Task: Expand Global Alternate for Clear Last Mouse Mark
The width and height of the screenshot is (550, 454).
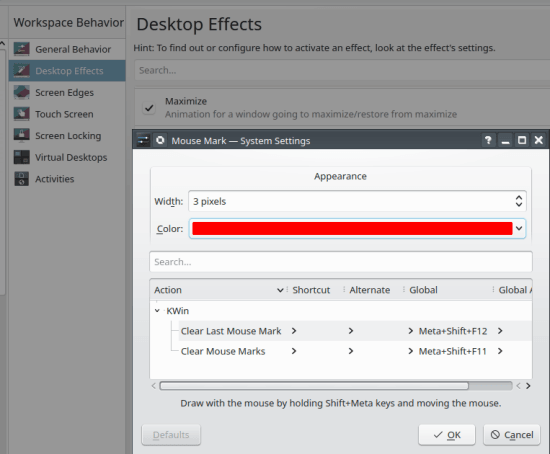Action: point(500,331)
